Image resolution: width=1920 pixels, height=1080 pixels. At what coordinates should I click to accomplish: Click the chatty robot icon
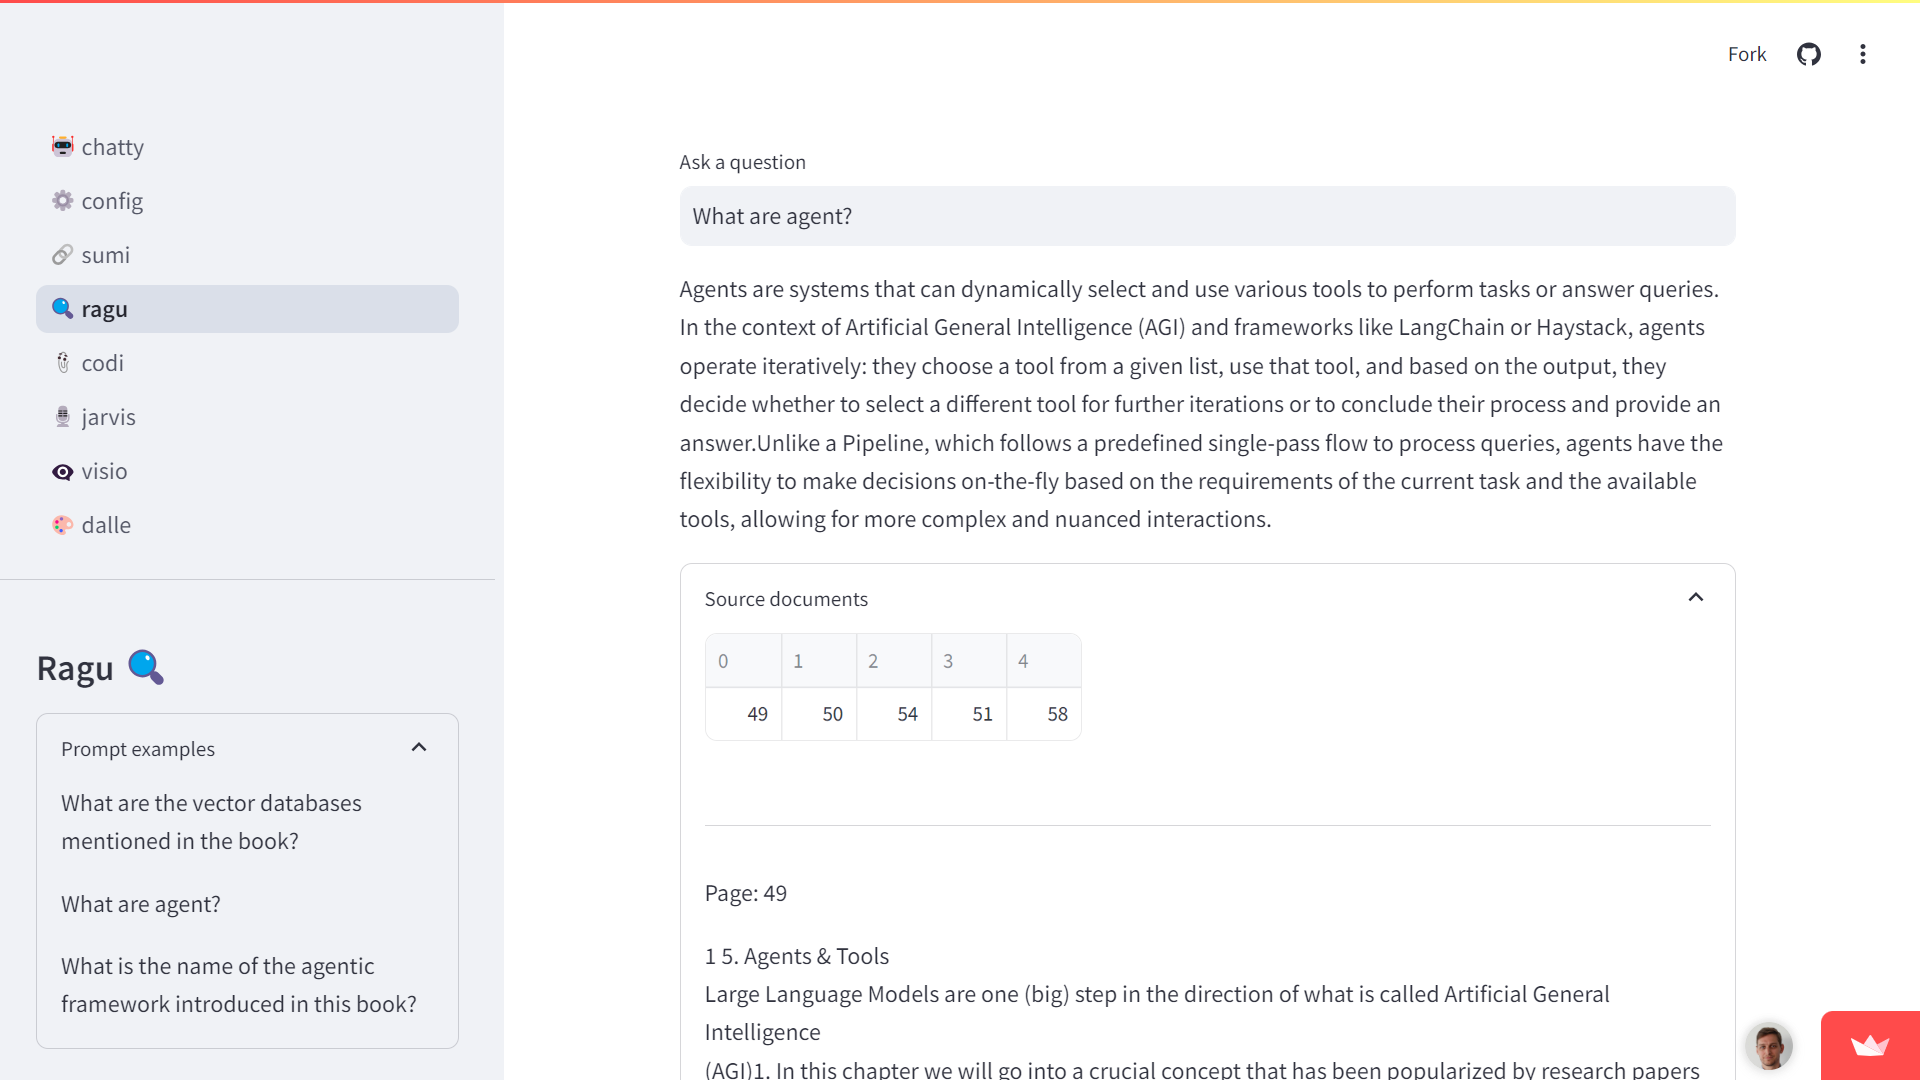coord(63,147)
